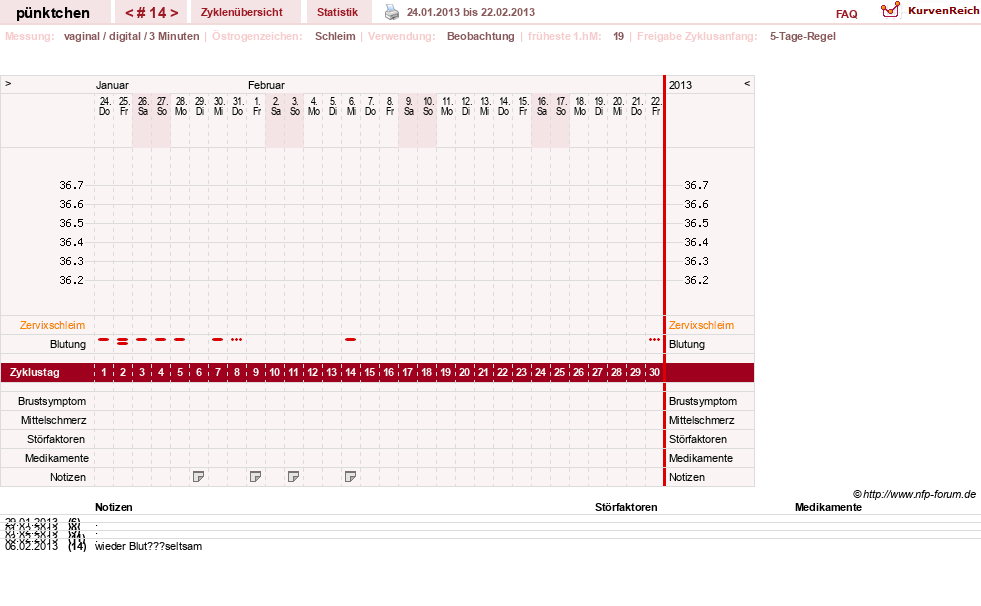Screen dimensions: 981x606
Task: Click the Medikamente column heading below chart
Action: [828, 507]
